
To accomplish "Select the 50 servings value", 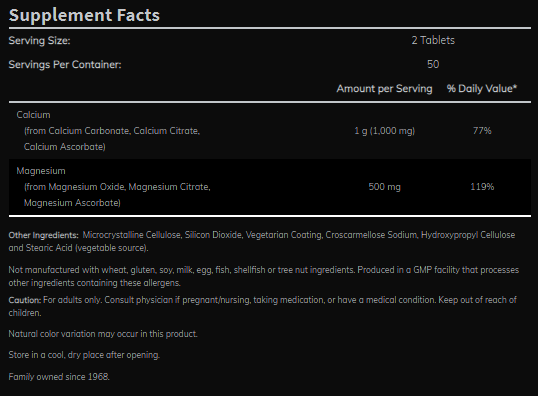I will [x=433, y=64].
